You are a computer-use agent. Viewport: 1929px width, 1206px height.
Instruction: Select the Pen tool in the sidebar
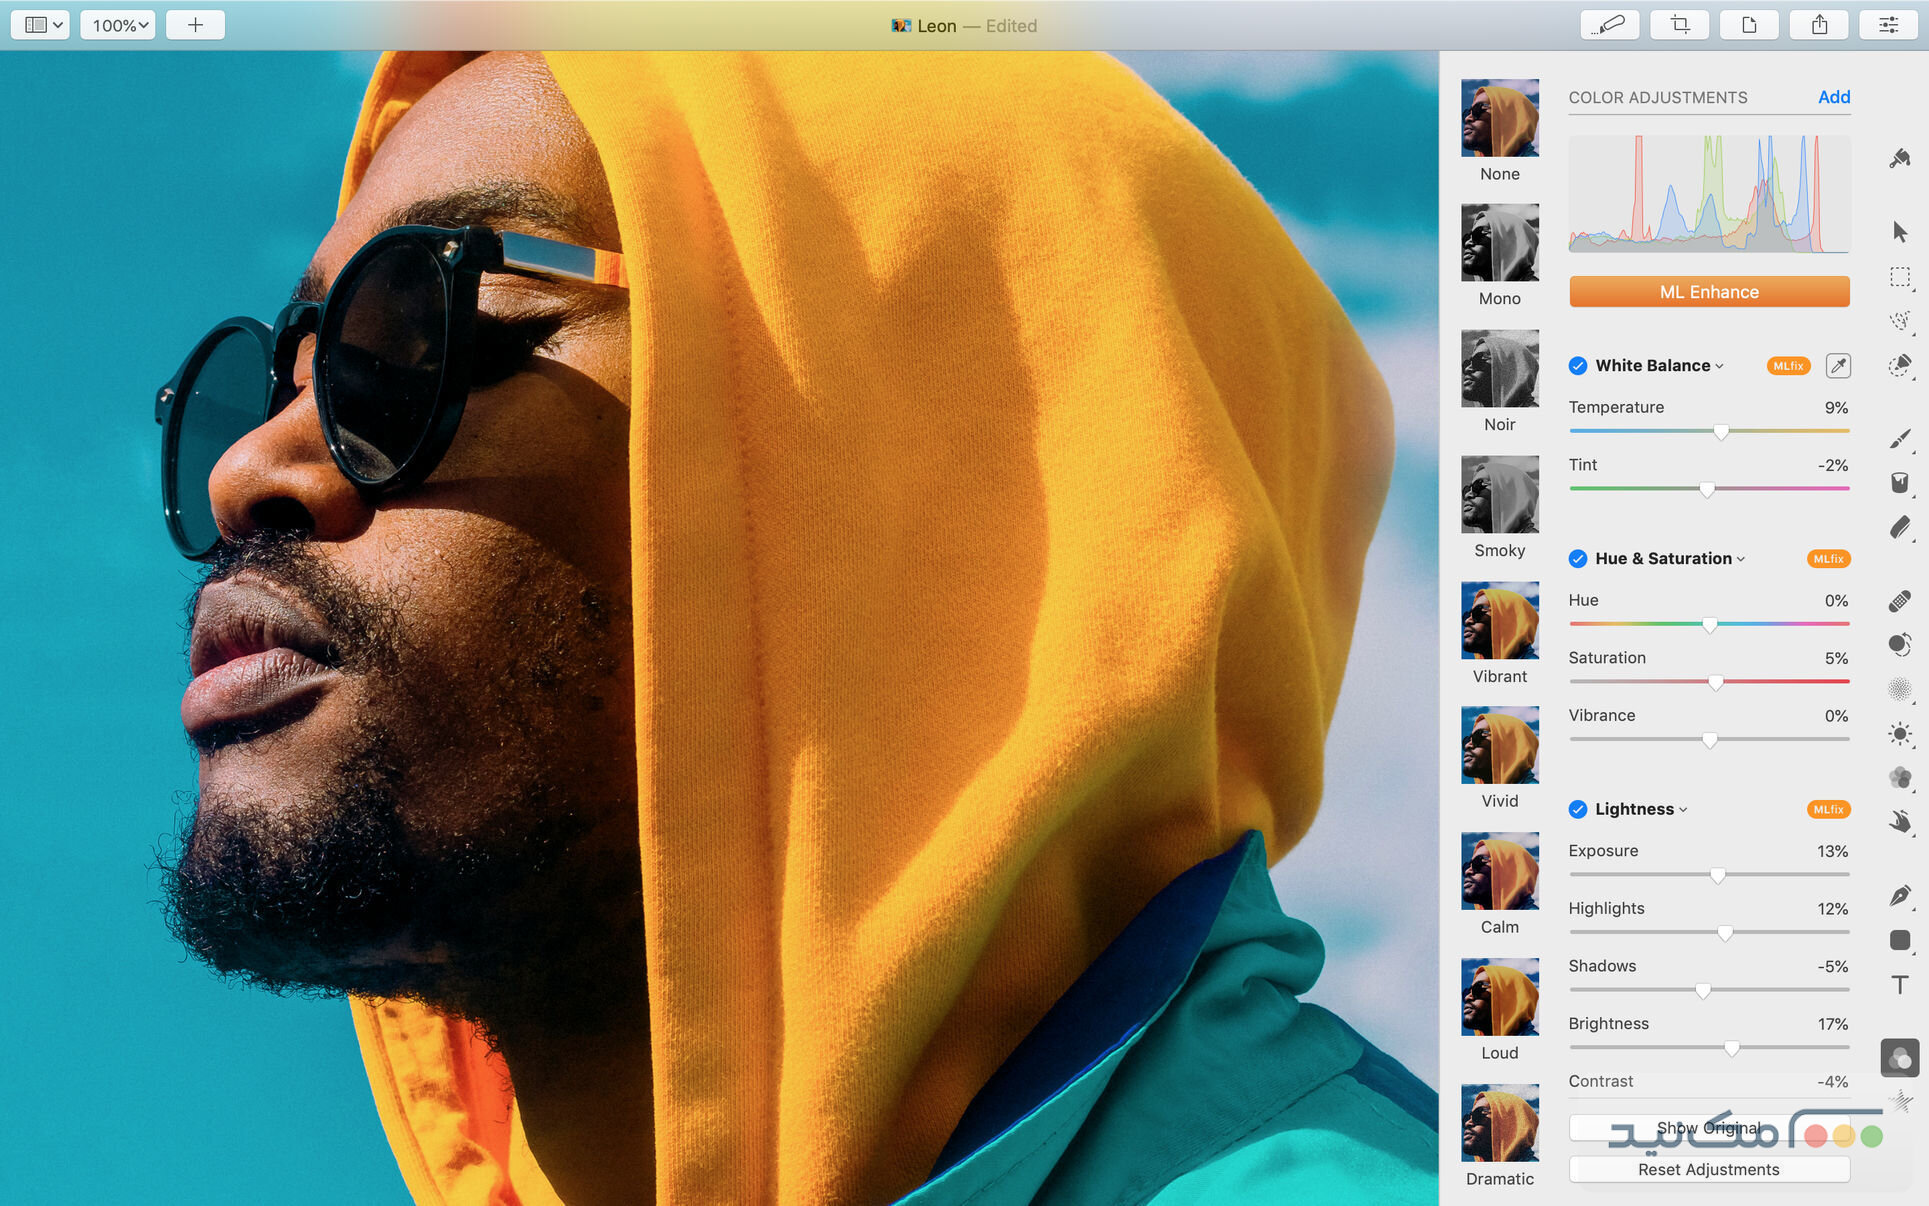1899,895
